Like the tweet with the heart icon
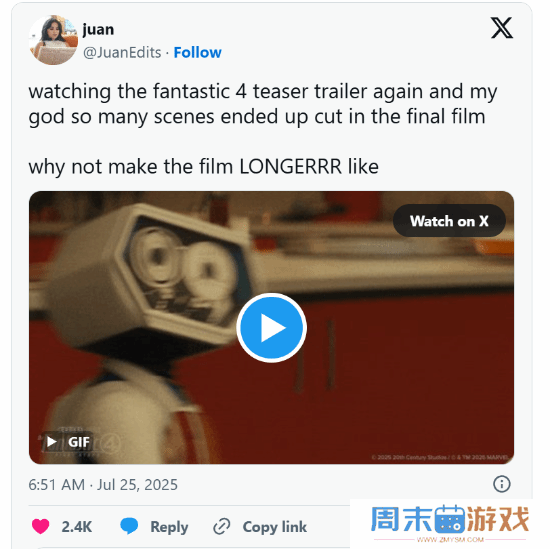The height and width of the screenshot is (549, 550). tap(40, 526)
